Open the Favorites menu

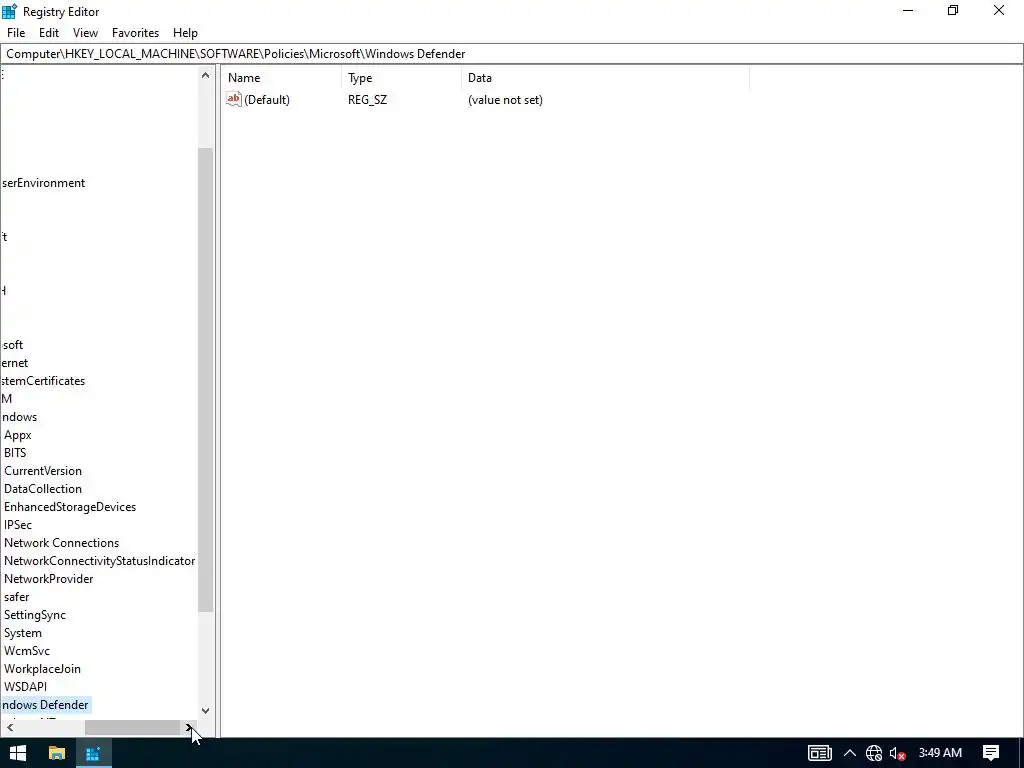click(135, 33)
